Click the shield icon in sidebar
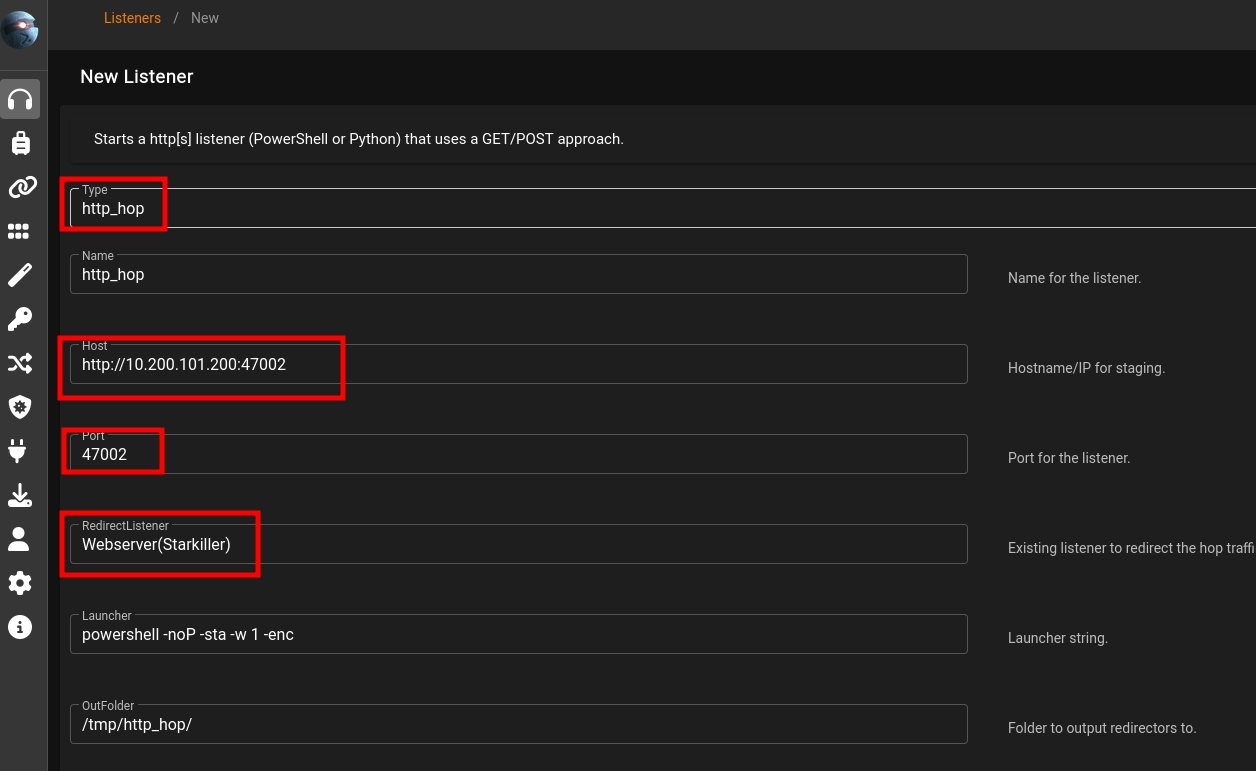Viewport: 1256px width, 771px height. click(20, 407)
